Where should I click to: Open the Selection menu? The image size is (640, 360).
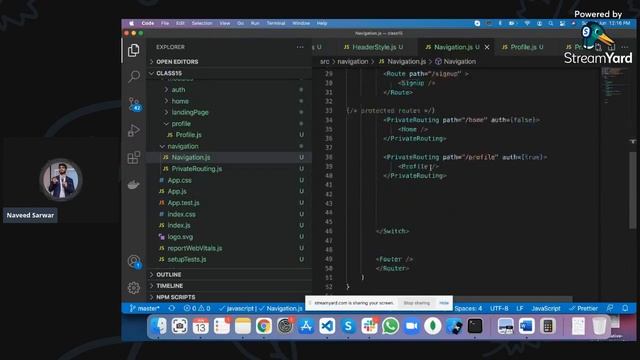coord(202,23)
